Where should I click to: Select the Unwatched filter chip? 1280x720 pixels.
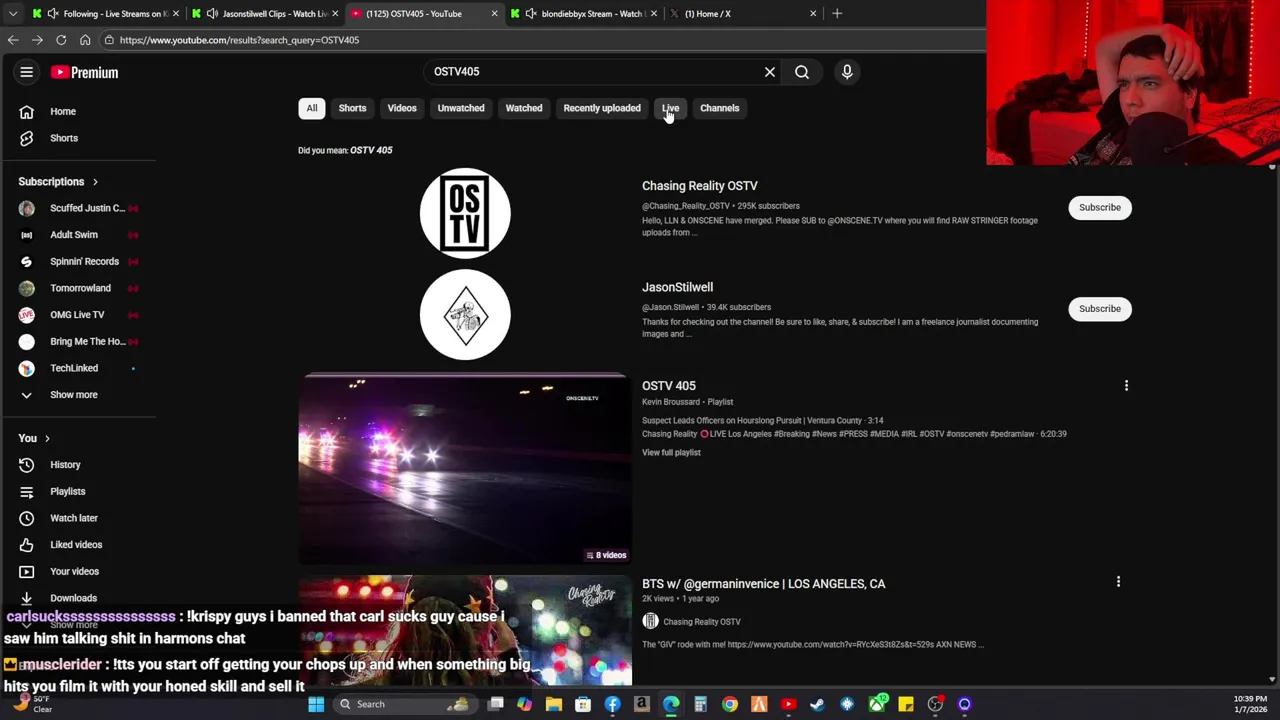[461, 108]
